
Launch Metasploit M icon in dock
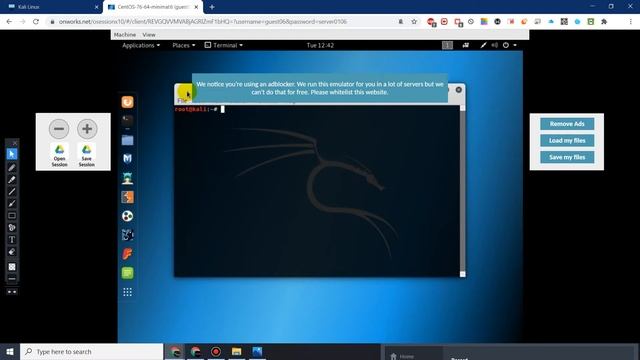click(x=127, y=158)
